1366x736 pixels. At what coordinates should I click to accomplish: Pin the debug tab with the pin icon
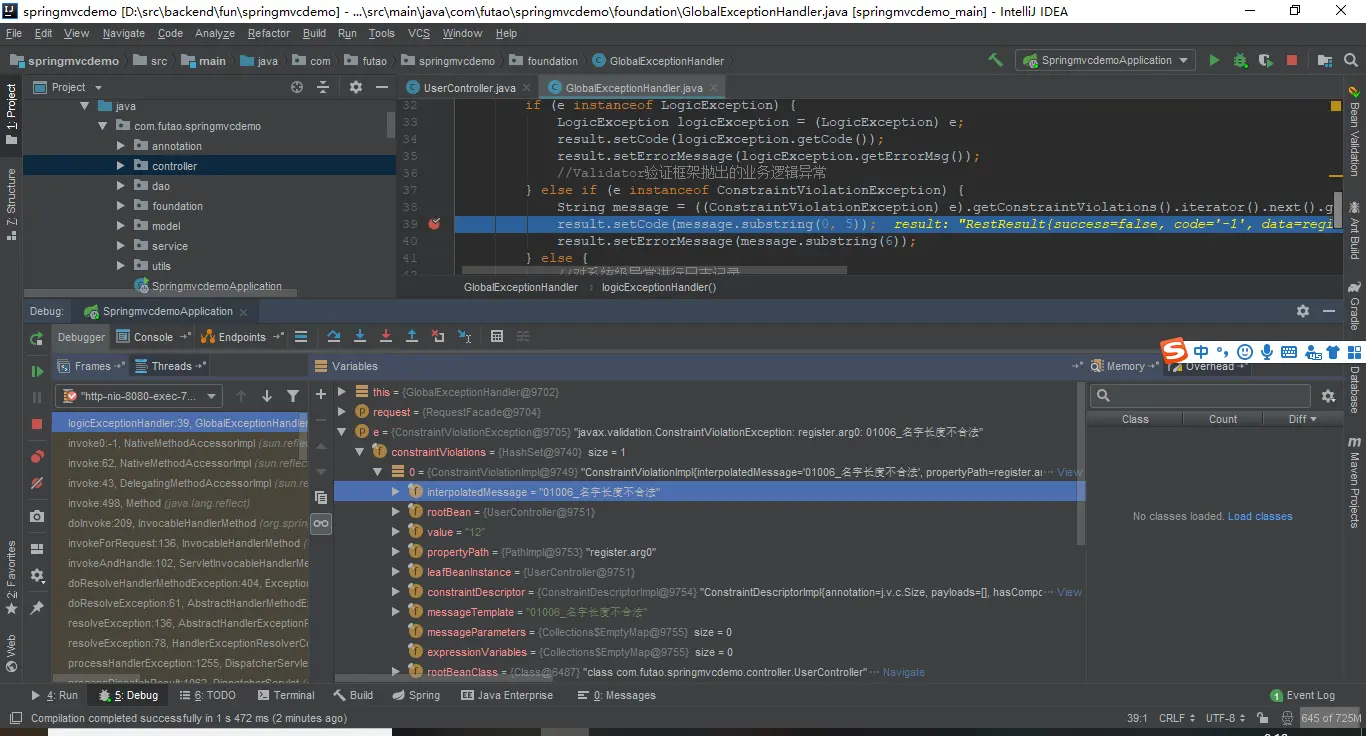[37, 607]
